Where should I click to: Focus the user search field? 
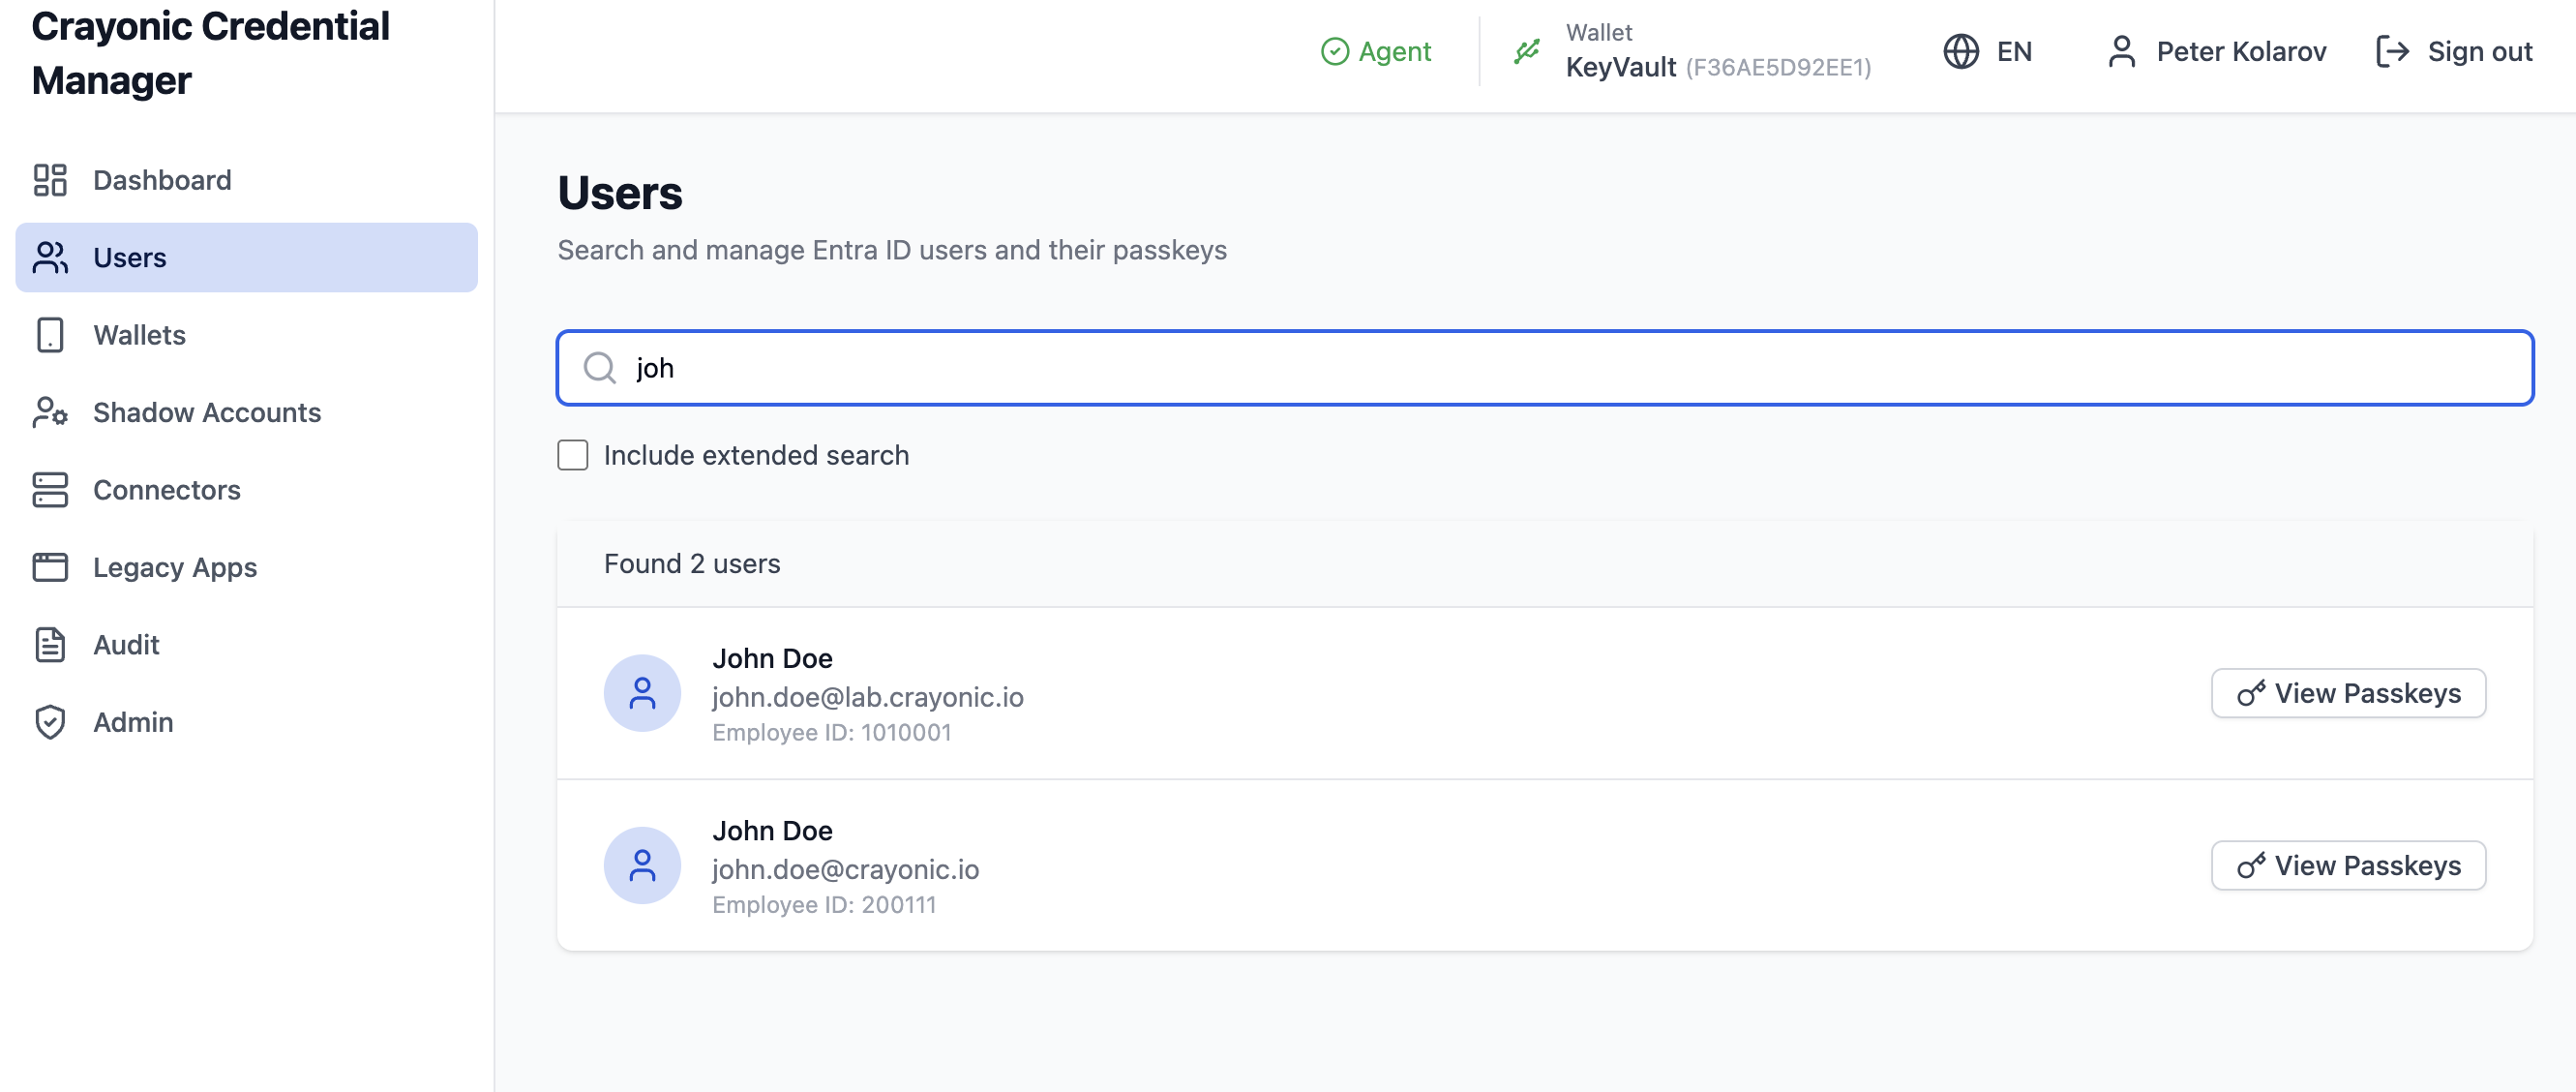coord(1544,368)
